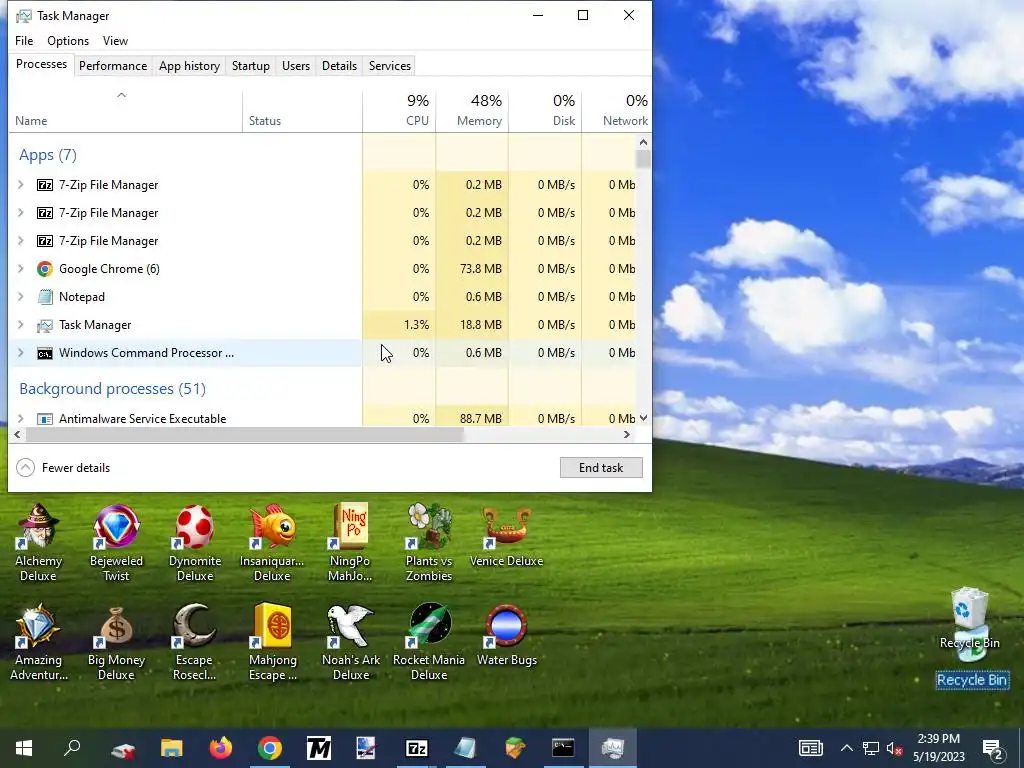This screenshot has height=768, width=1024.
Task: Open the Users tab
Action: (296, 66)
